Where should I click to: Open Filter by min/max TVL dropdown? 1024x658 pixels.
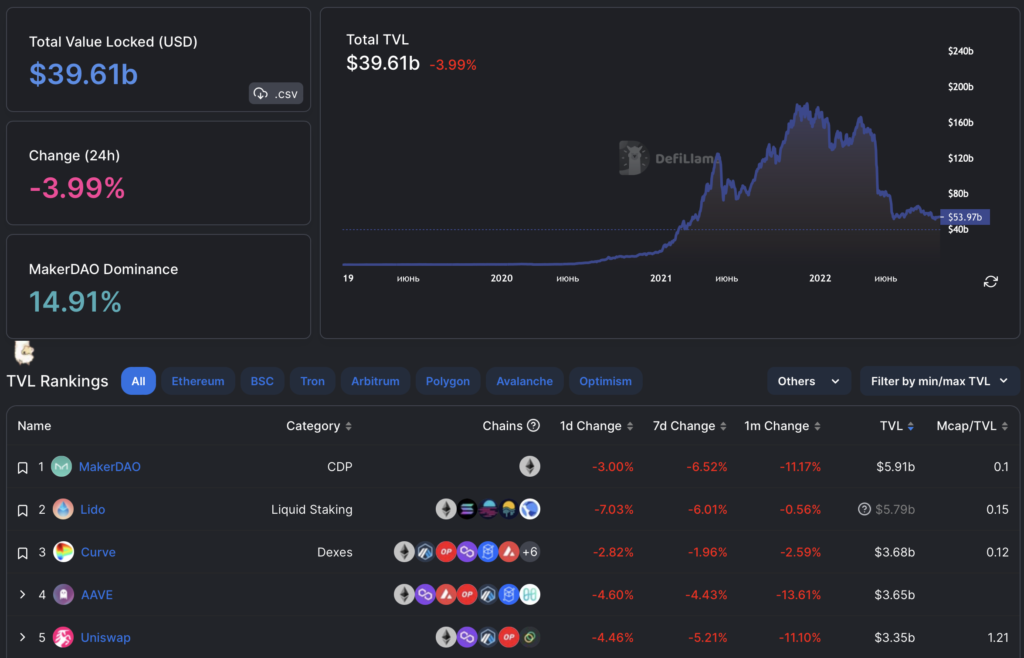[939, 381]
